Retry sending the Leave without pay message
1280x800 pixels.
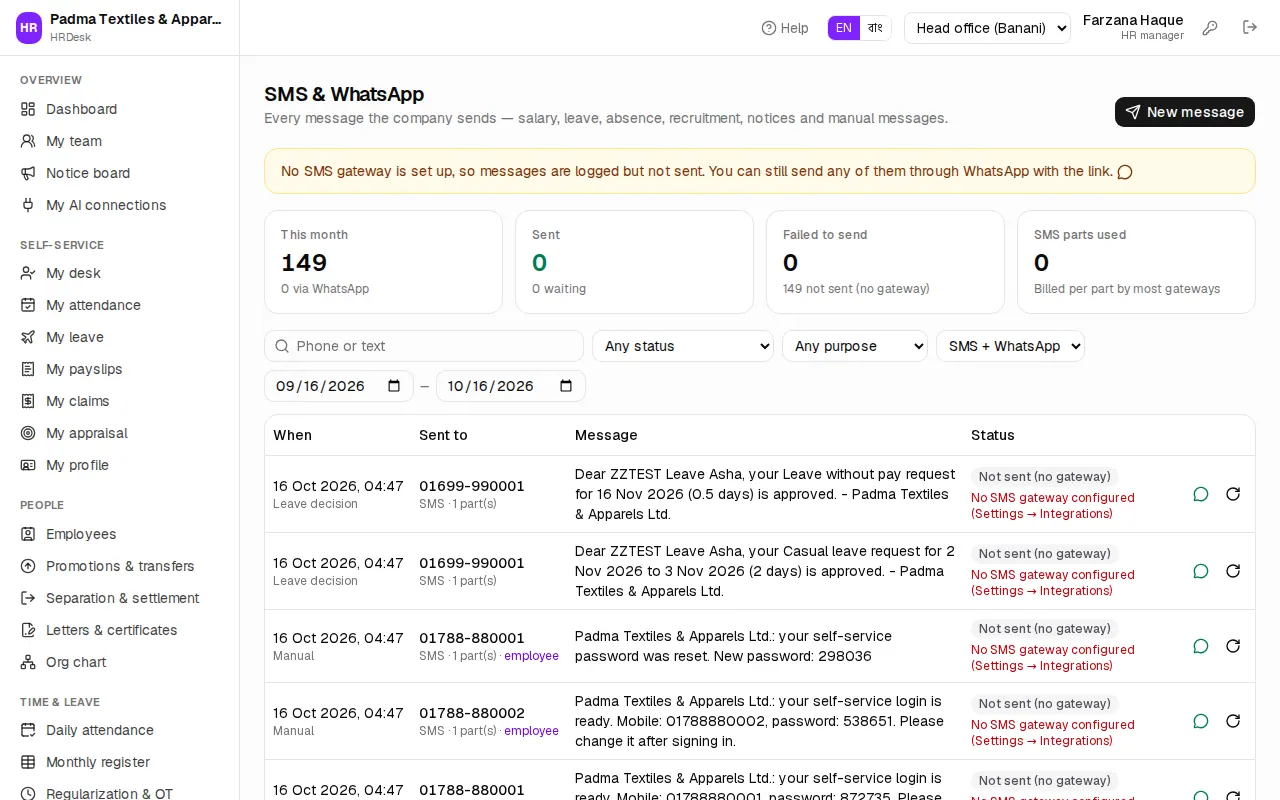1233,494
